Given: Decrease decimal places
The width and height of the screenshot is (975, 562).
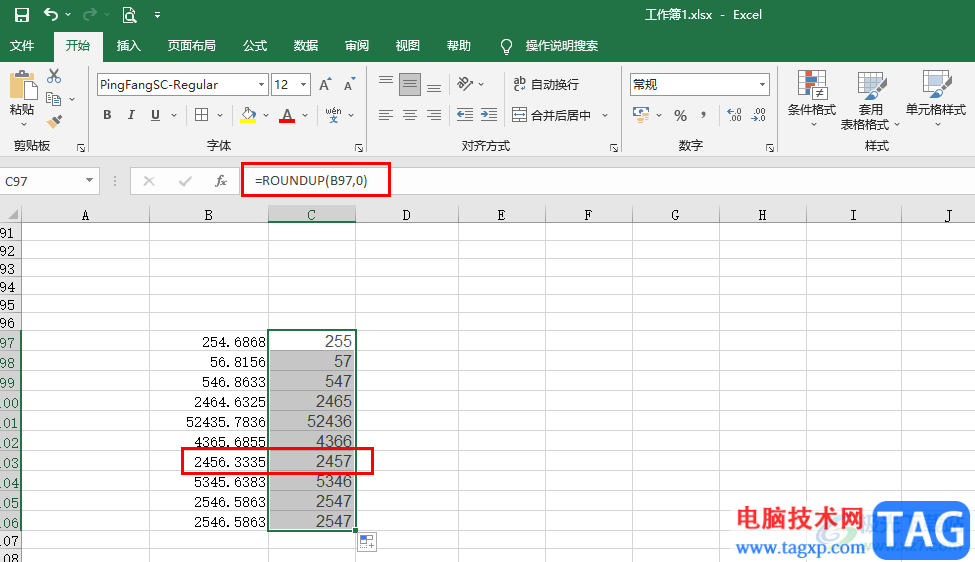Looking at the screenshot, I should [x=759, y=115].
